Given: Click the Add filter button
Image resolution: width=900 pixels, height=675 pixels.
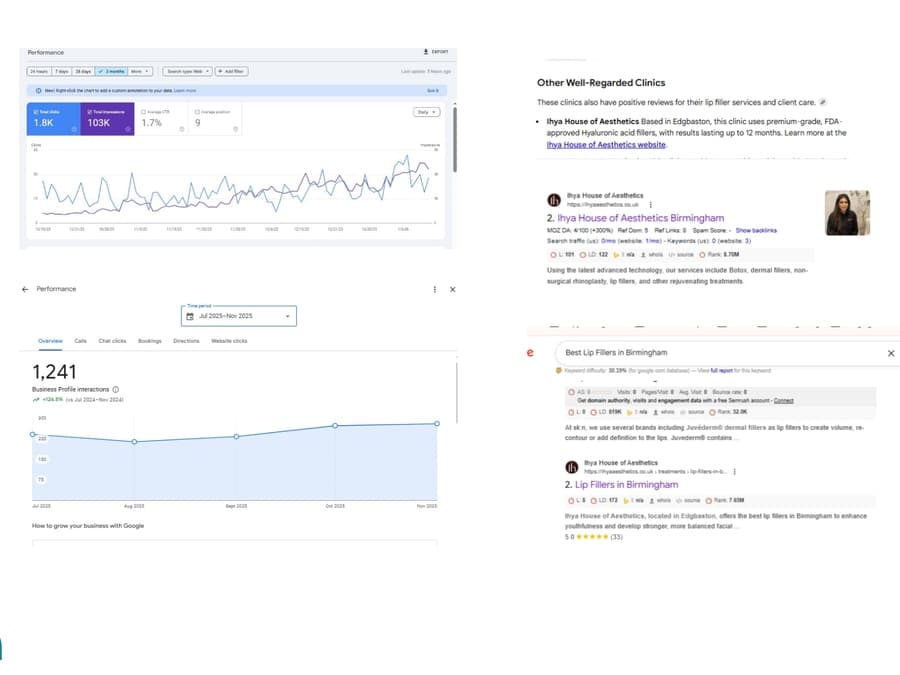Looking at the screenshot, I should click(x=231, y=71).
